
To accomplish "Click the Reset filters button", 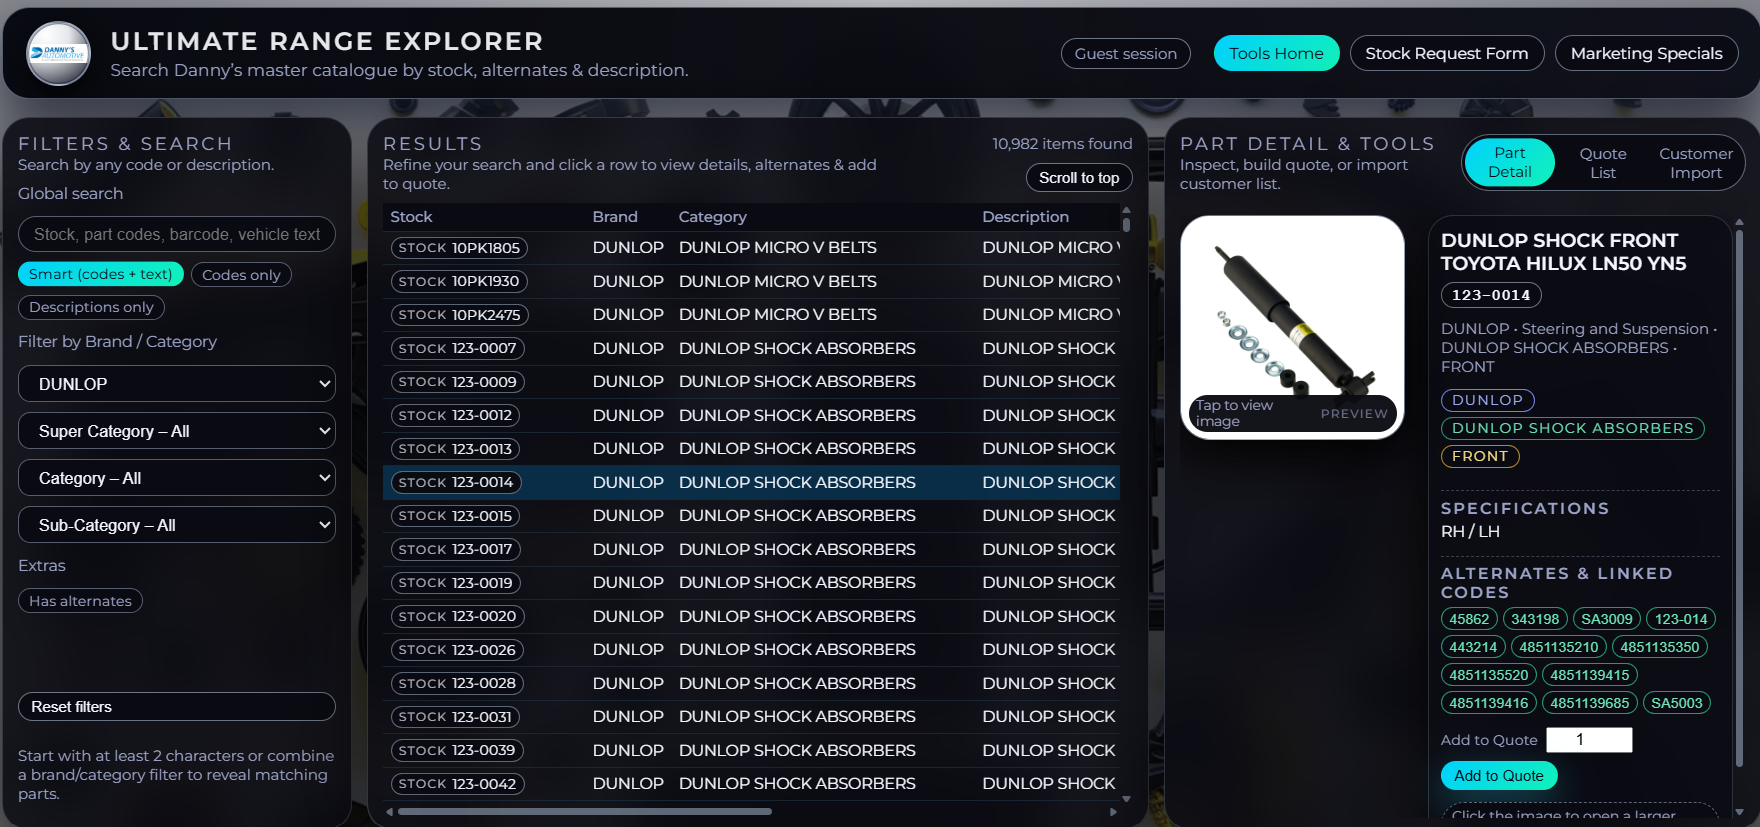I will pos(177,707).
